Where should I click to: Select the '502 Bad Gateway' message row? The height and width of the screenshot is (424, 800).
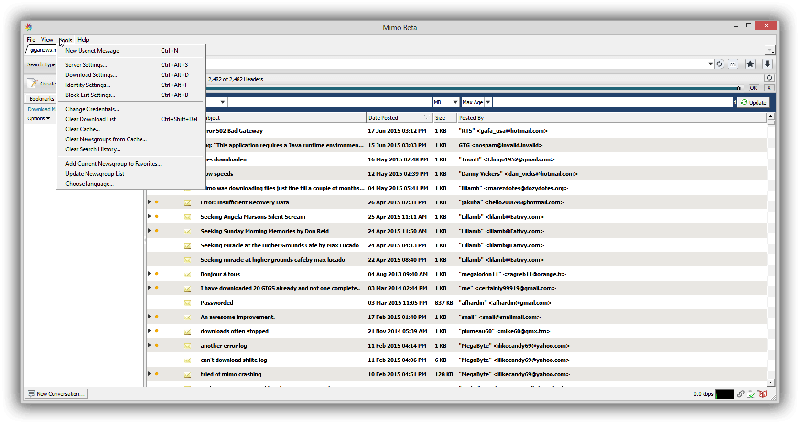point(457,131)
